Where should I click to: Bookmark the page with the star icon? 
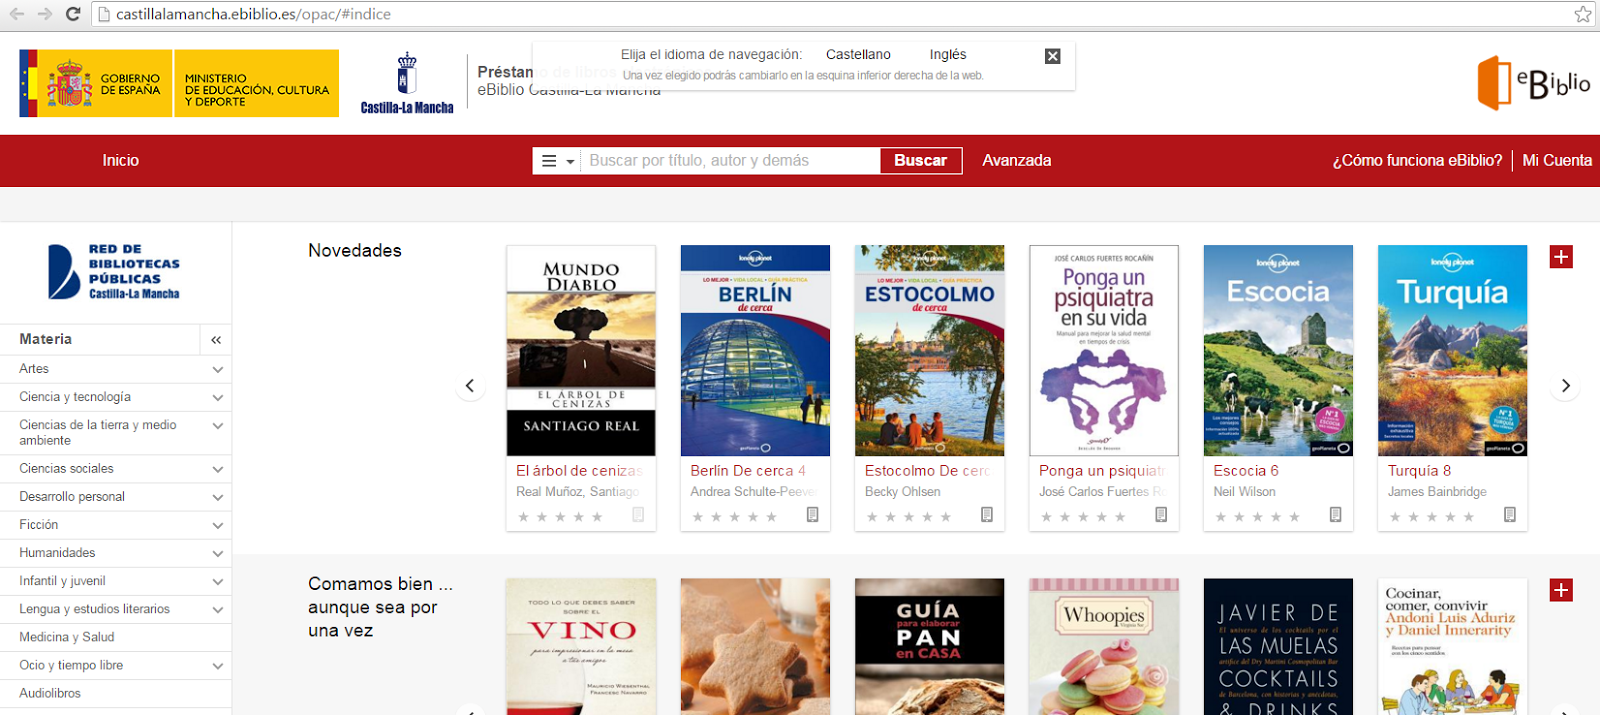coord(1583,14)
